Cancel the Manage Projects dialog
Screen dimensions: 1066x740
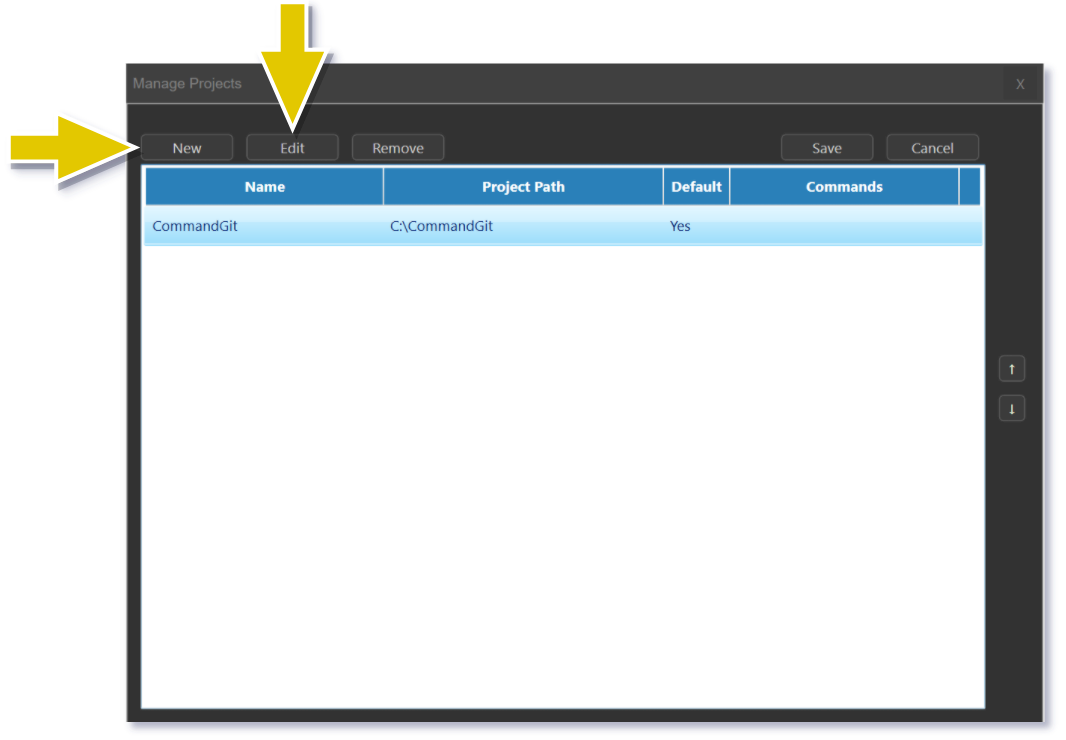pyautogui.click(x=932, y=148)
